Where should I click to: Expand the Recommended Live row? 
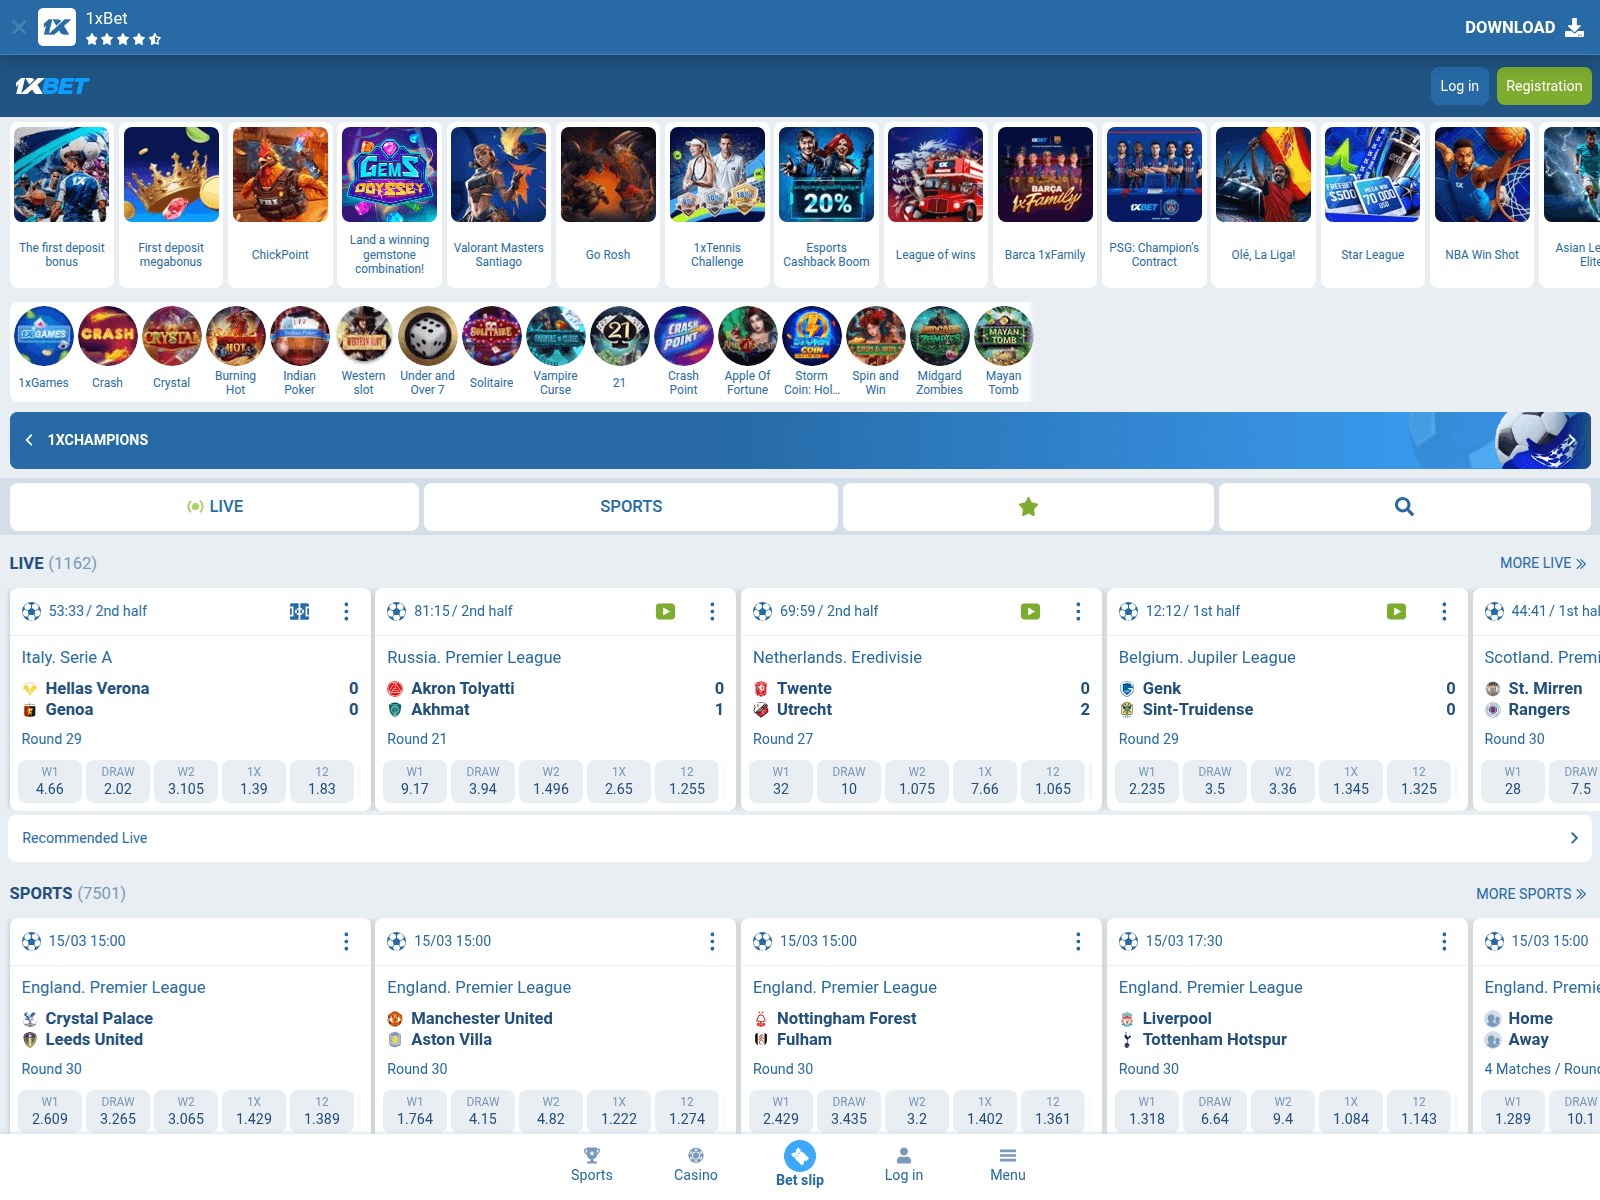[x=1573, y=838]
